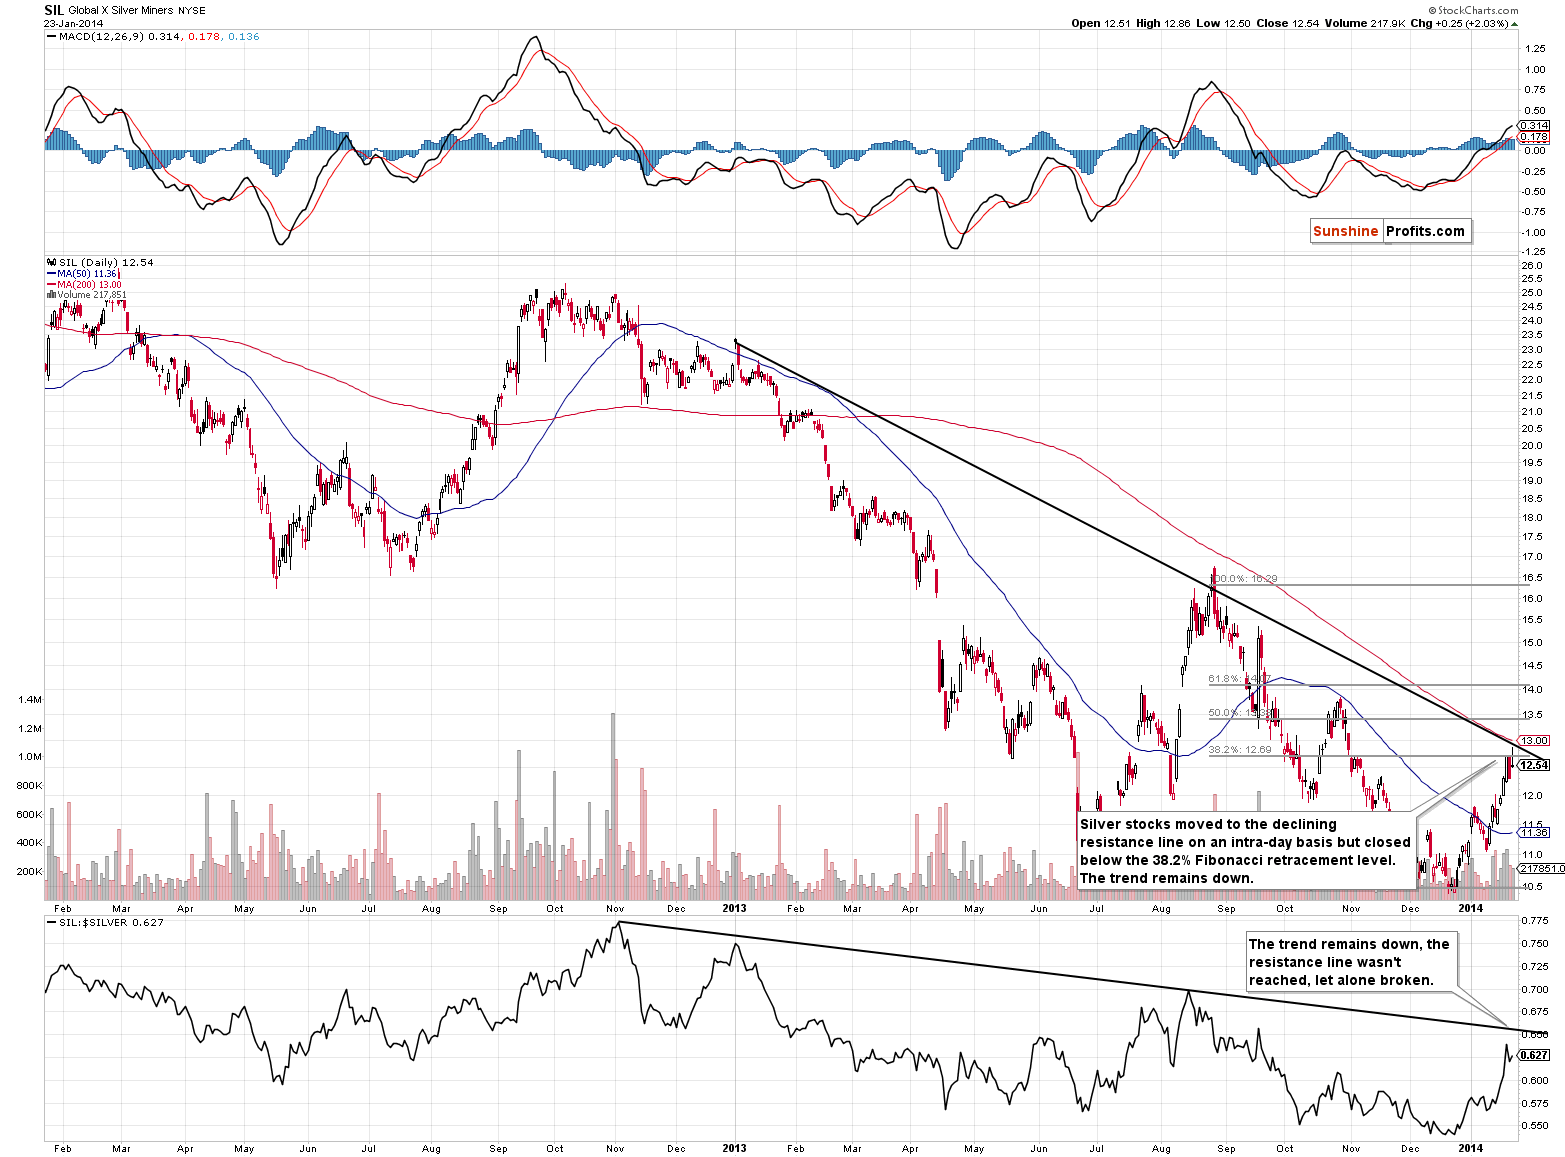Click the 38.2%: 12.69 Fibonacci label
Image resolution: width=1565 pixels, height=1157 pixels.
(x=1240, y=749)
